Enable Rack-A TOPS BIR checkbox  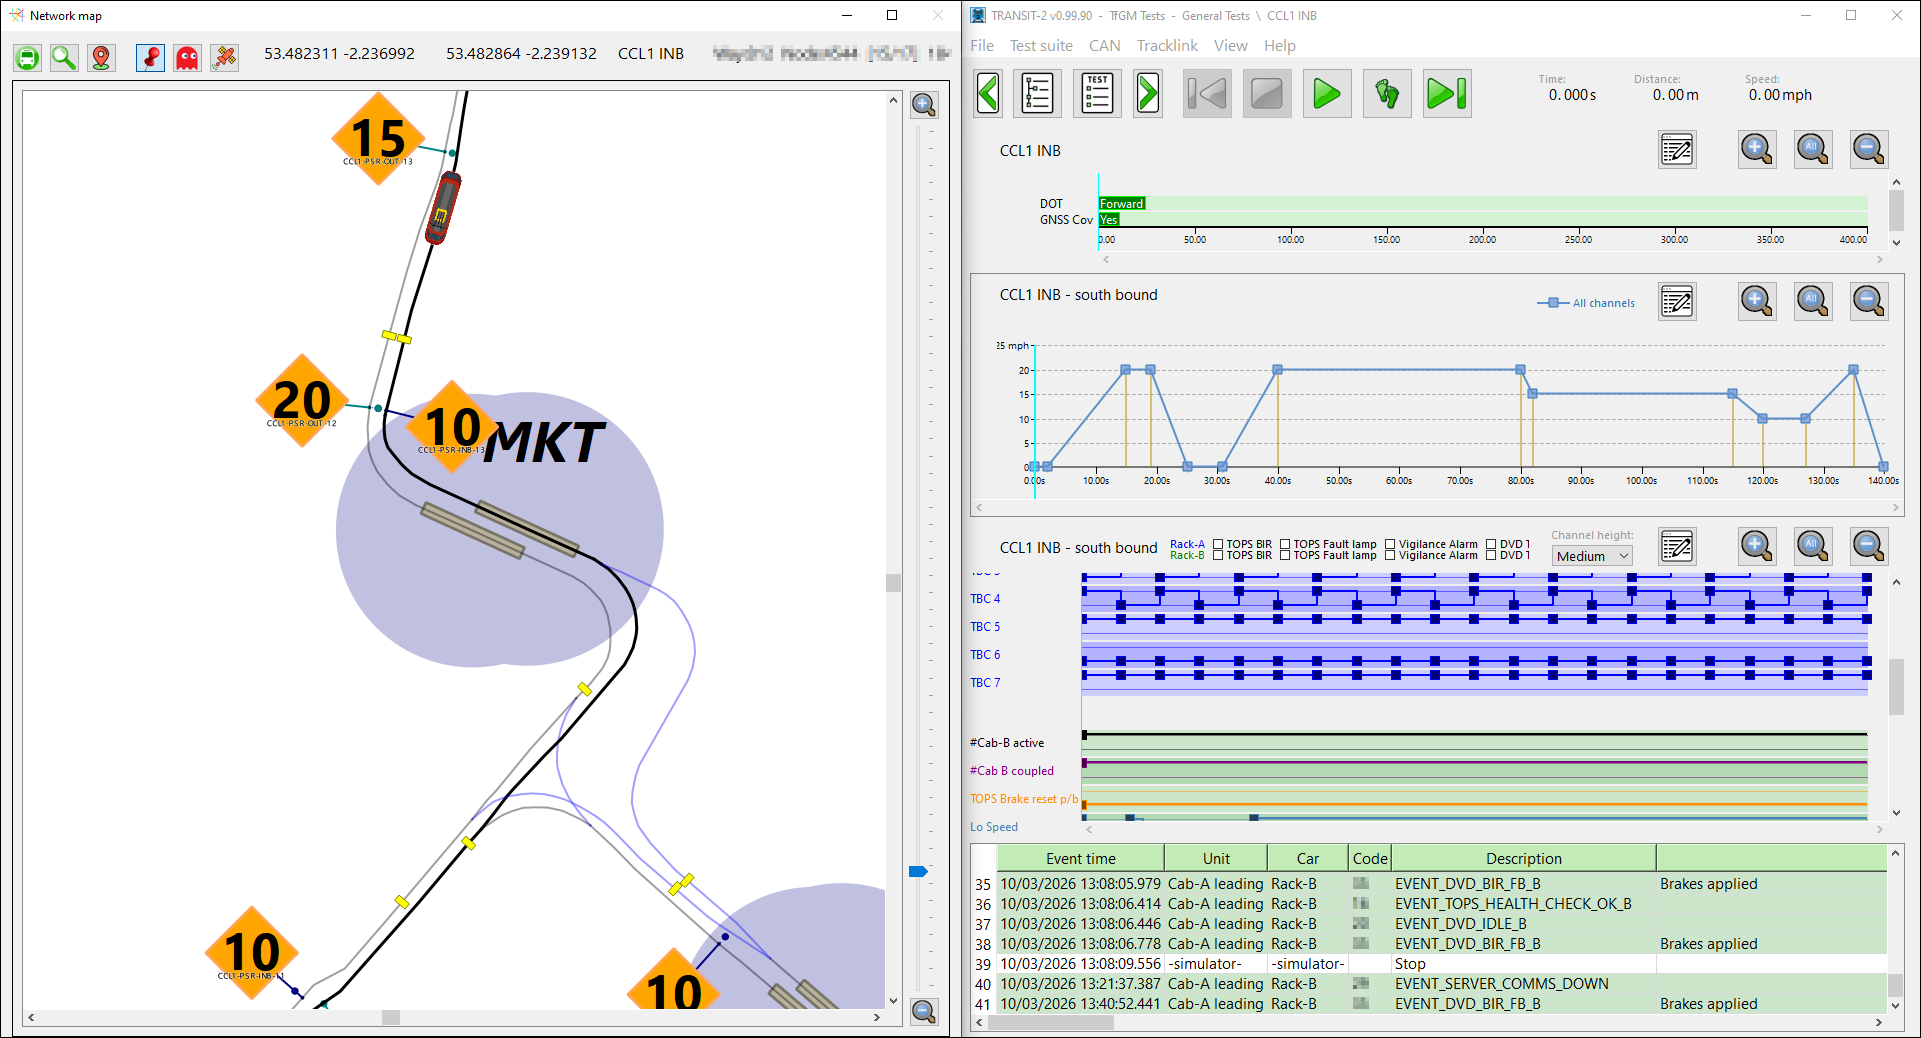pyautogui.click(x=1218, y=544)
